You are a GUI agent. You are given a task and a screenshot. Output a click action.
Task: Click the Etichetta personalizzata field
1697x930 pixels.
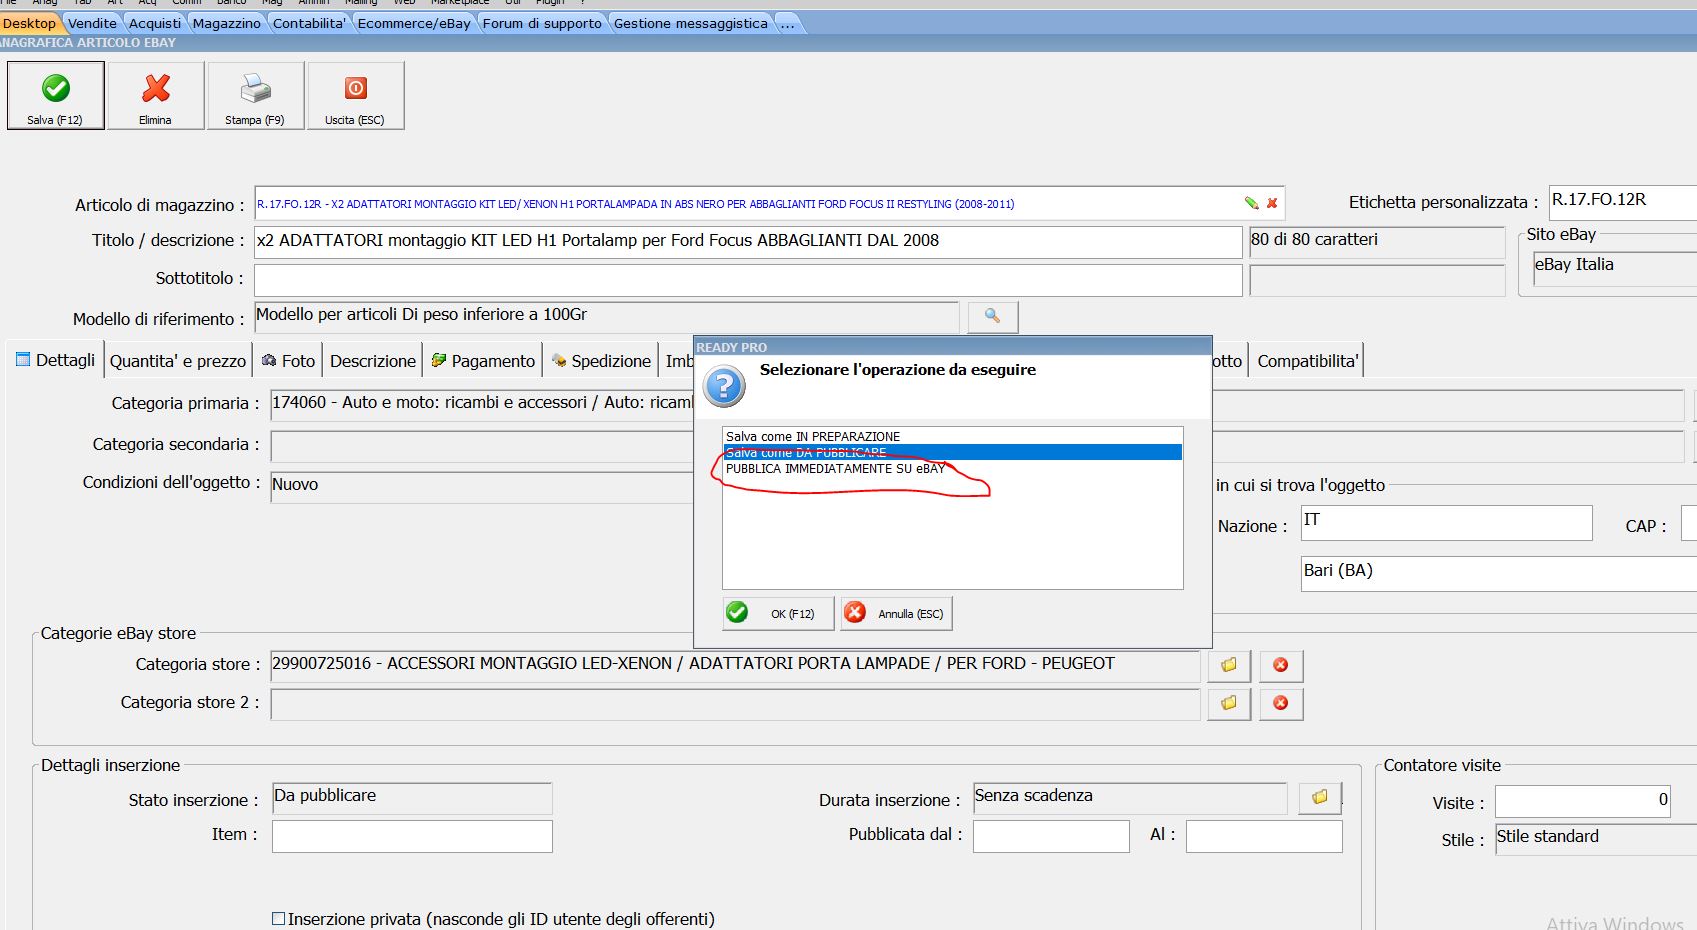pos(1622,202)
